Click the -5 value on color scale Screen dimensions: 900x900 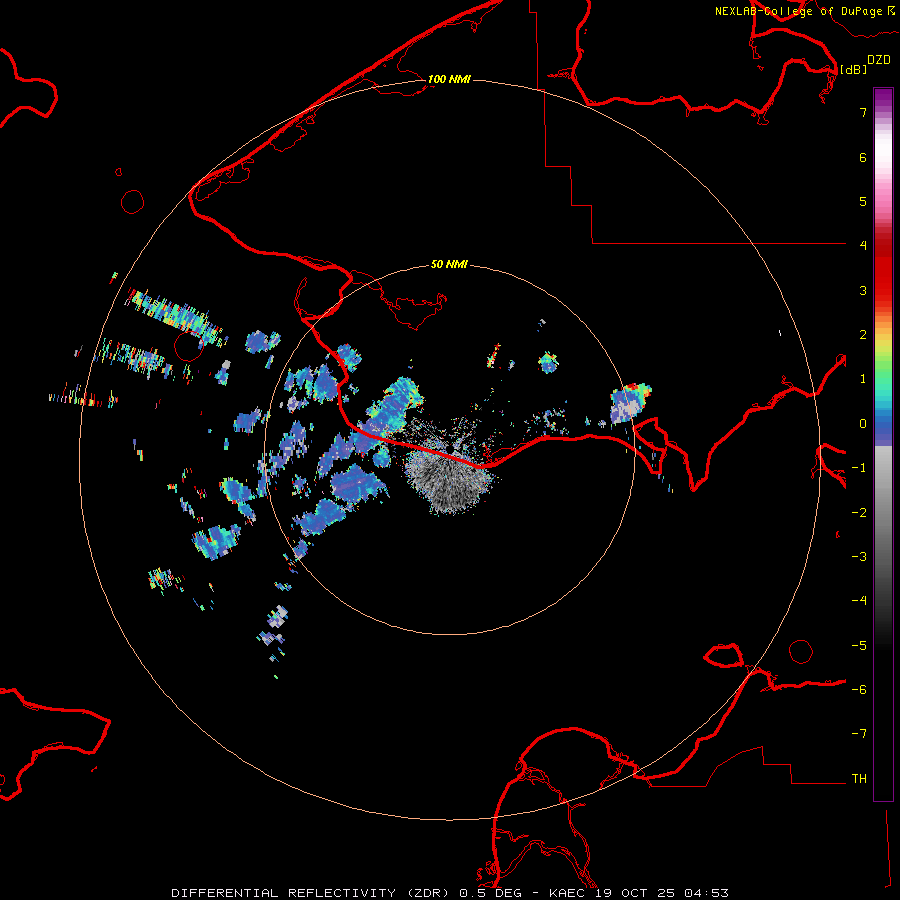point(859,646)
